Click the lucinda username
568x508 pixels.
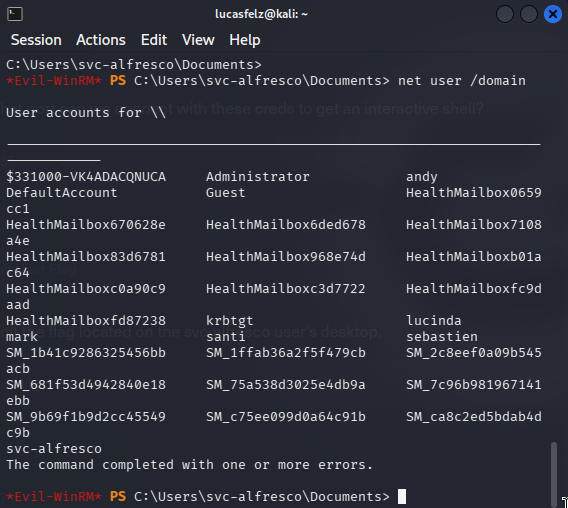tap(434, 321)
